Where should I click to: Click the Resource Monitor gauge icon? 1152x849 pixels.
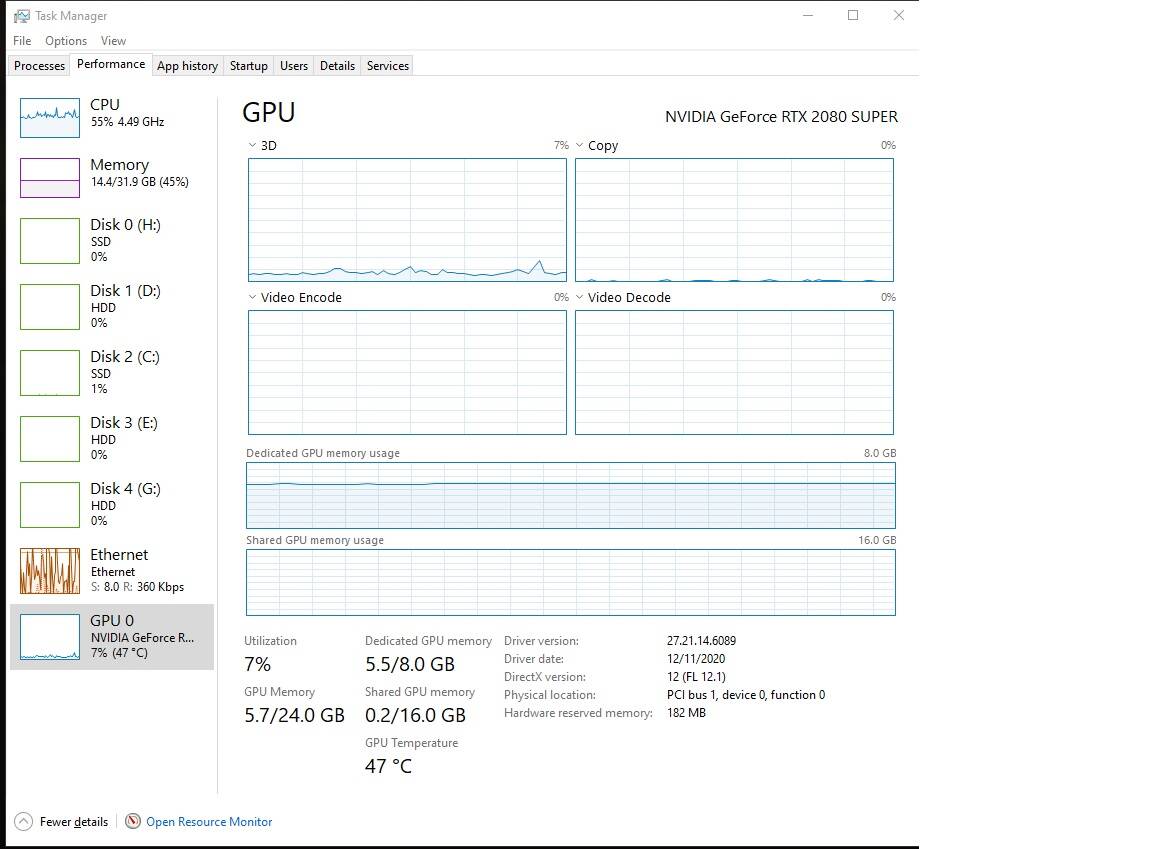click(x=133, y=822)
